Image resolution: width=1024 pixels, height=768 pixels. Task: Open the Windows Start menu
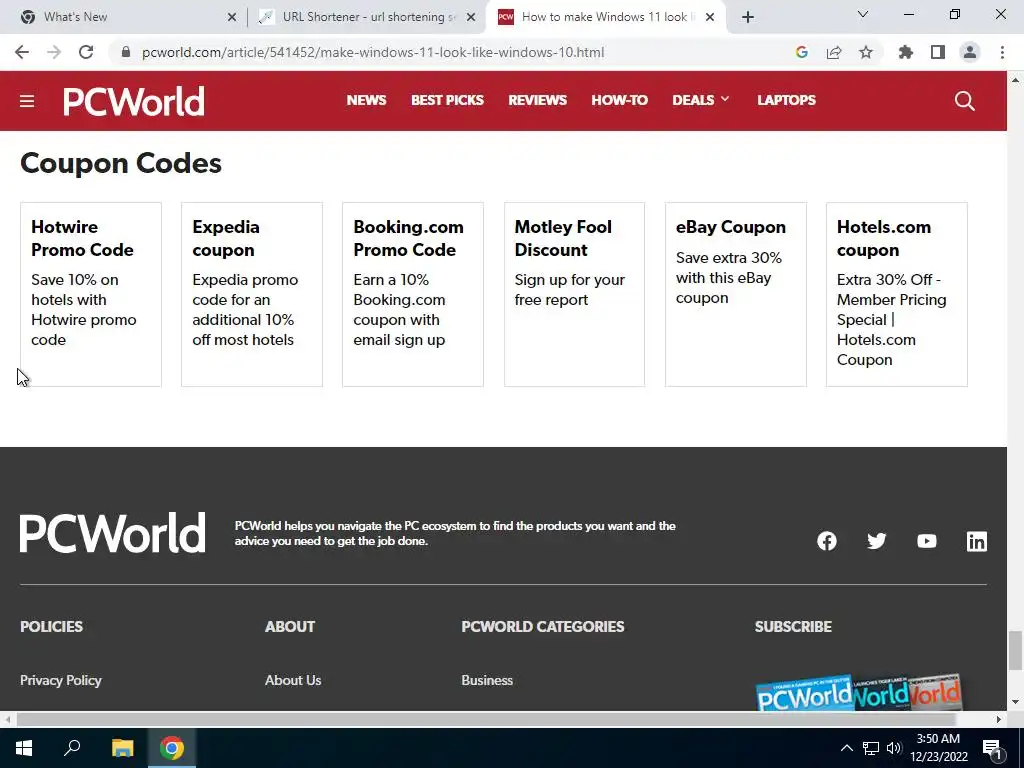[24, 748]
